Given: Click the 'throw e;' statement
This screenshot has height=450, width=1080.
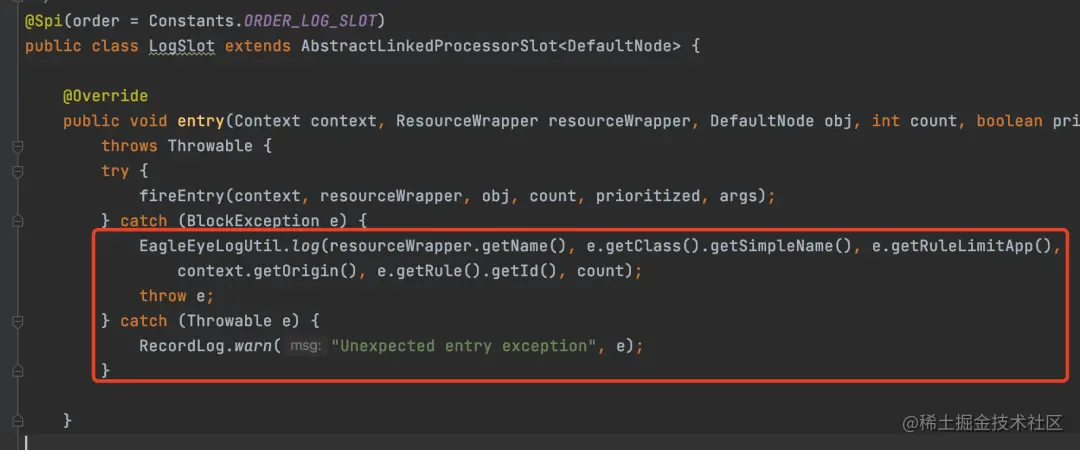Looking at the screenshot, I should click(177, 296).
